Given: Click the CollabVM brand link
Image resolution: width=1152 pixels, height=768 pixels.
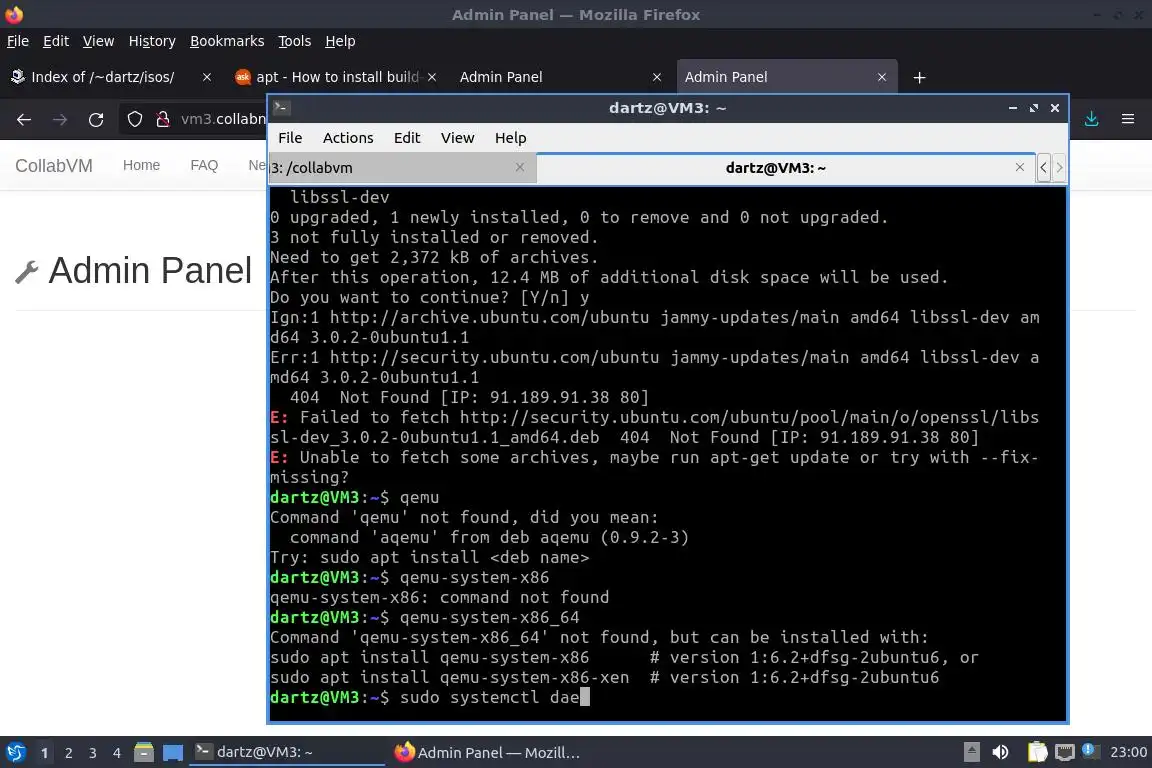Looking at the screenshot, I should tap(54, 166).
